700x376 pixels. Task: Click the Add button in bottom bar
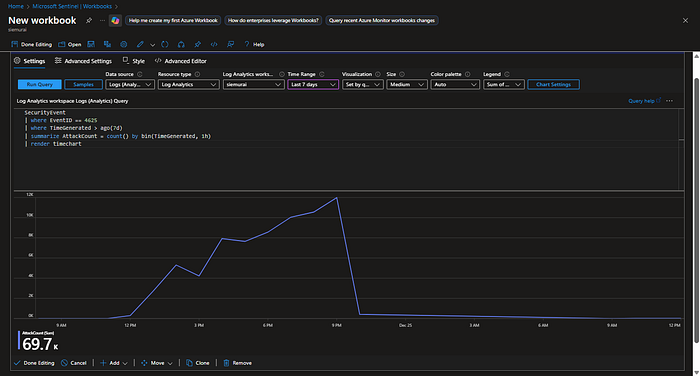(x=109, y=363)
